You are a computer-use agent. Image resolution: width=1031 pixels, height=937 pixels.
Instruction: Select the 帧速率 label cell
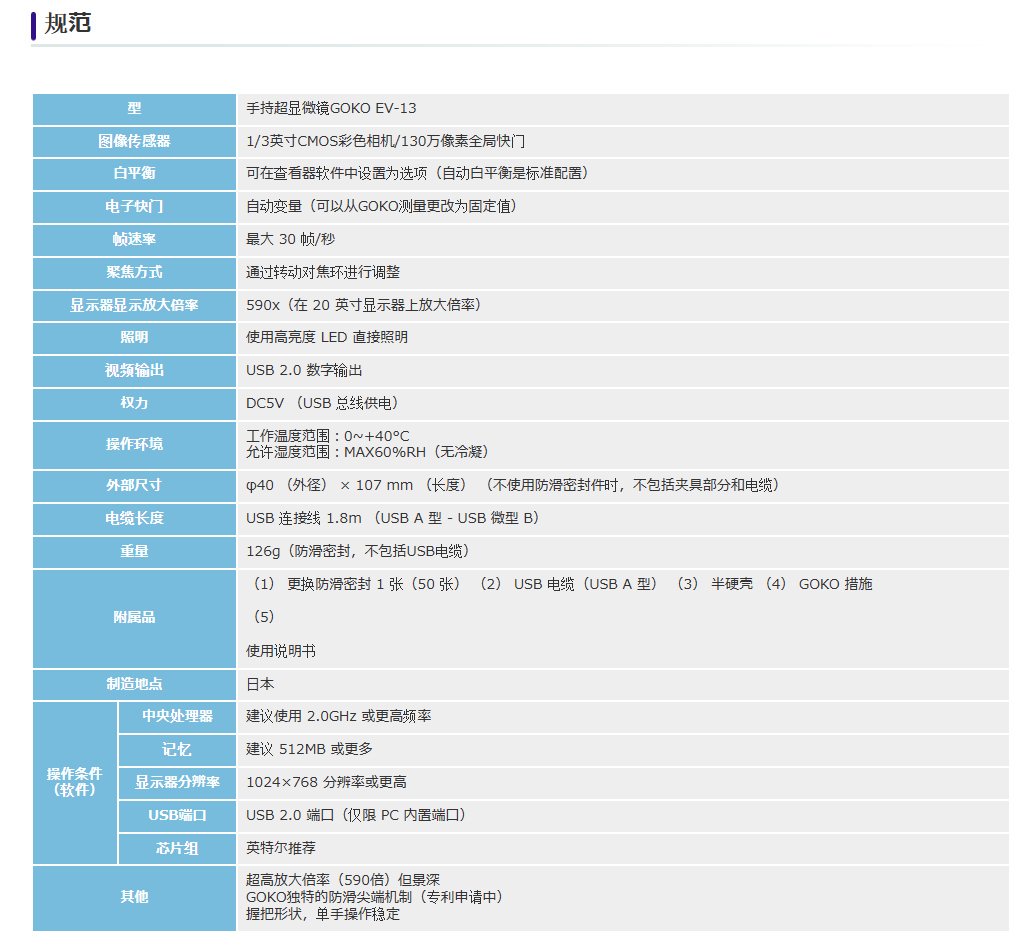point(134,240)
